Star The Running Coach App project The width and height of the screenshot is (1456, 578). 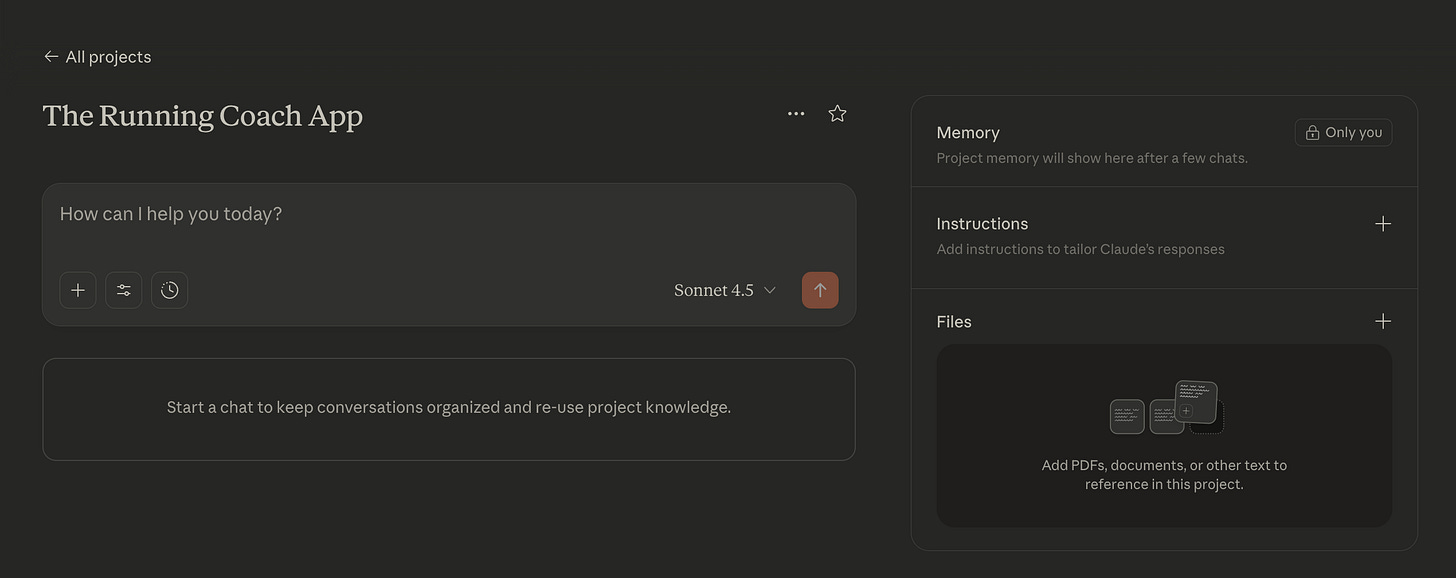pos(838,114)
